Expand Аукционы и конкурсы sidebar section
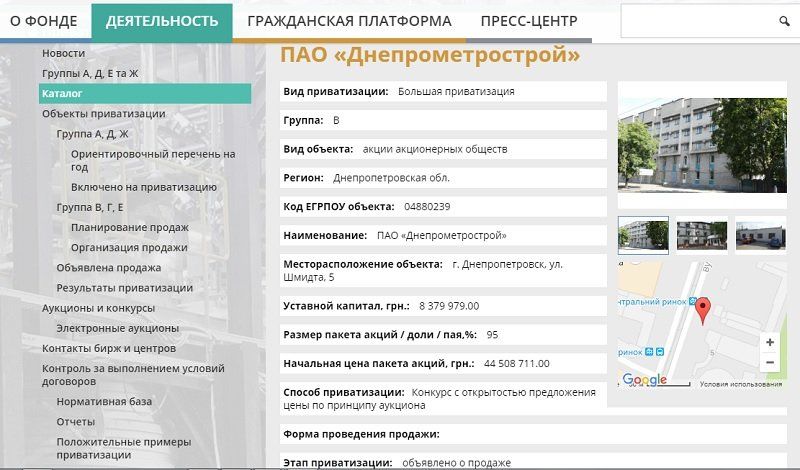Image resolution: width=800 pixels, height=470 pixels. click(98, 308)
